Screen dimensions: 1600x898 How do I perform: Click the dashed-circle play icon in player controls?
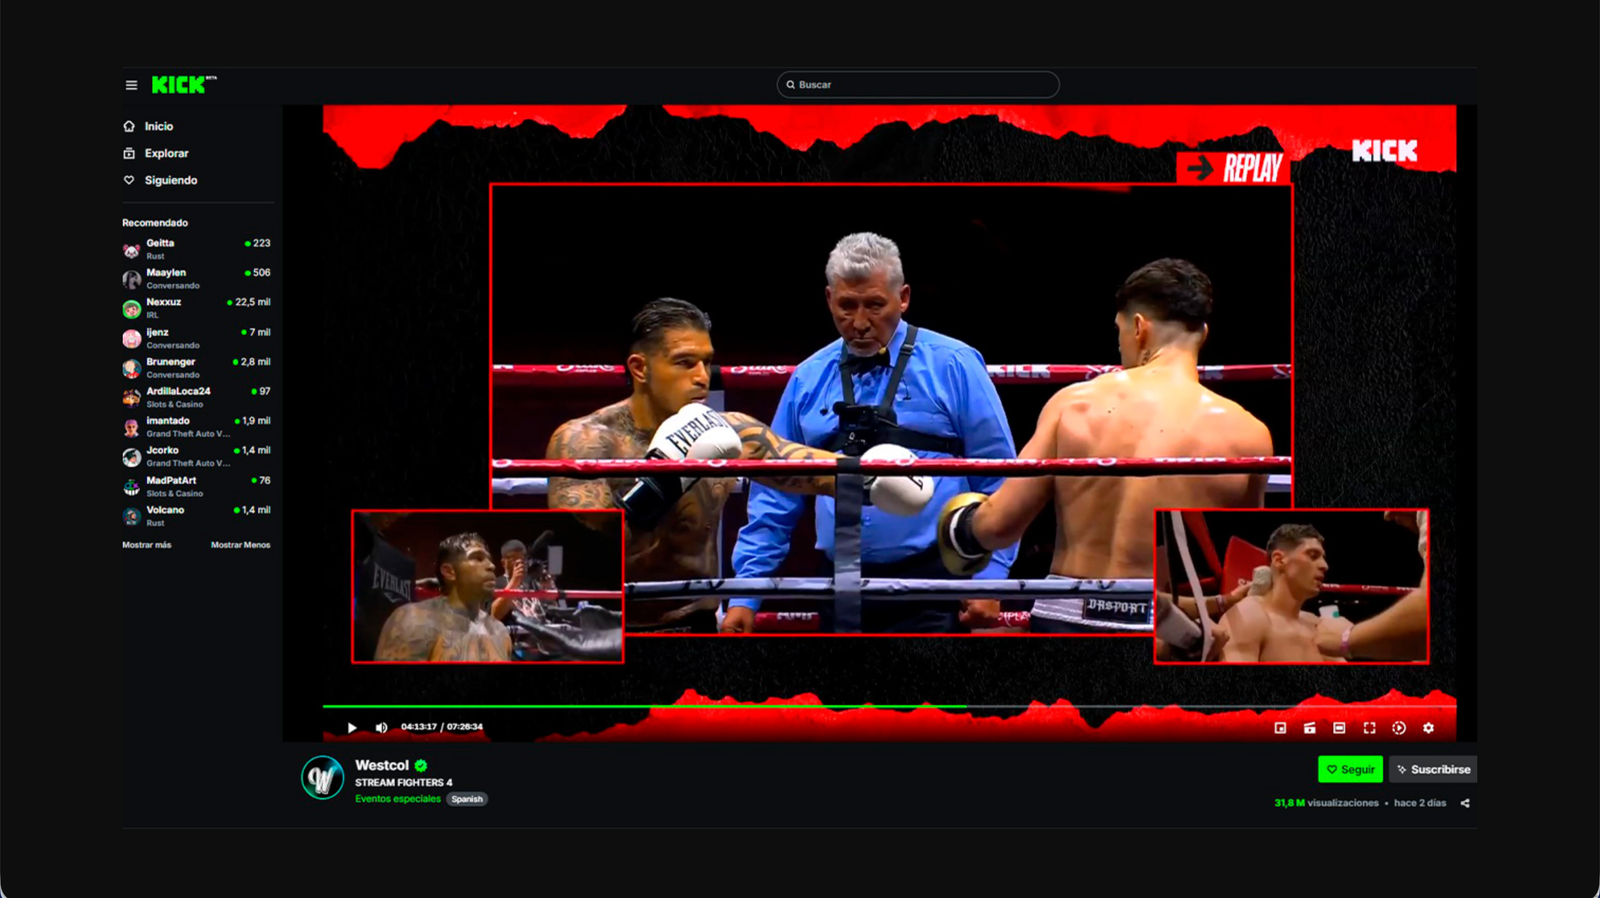[x=1399, y=728]
